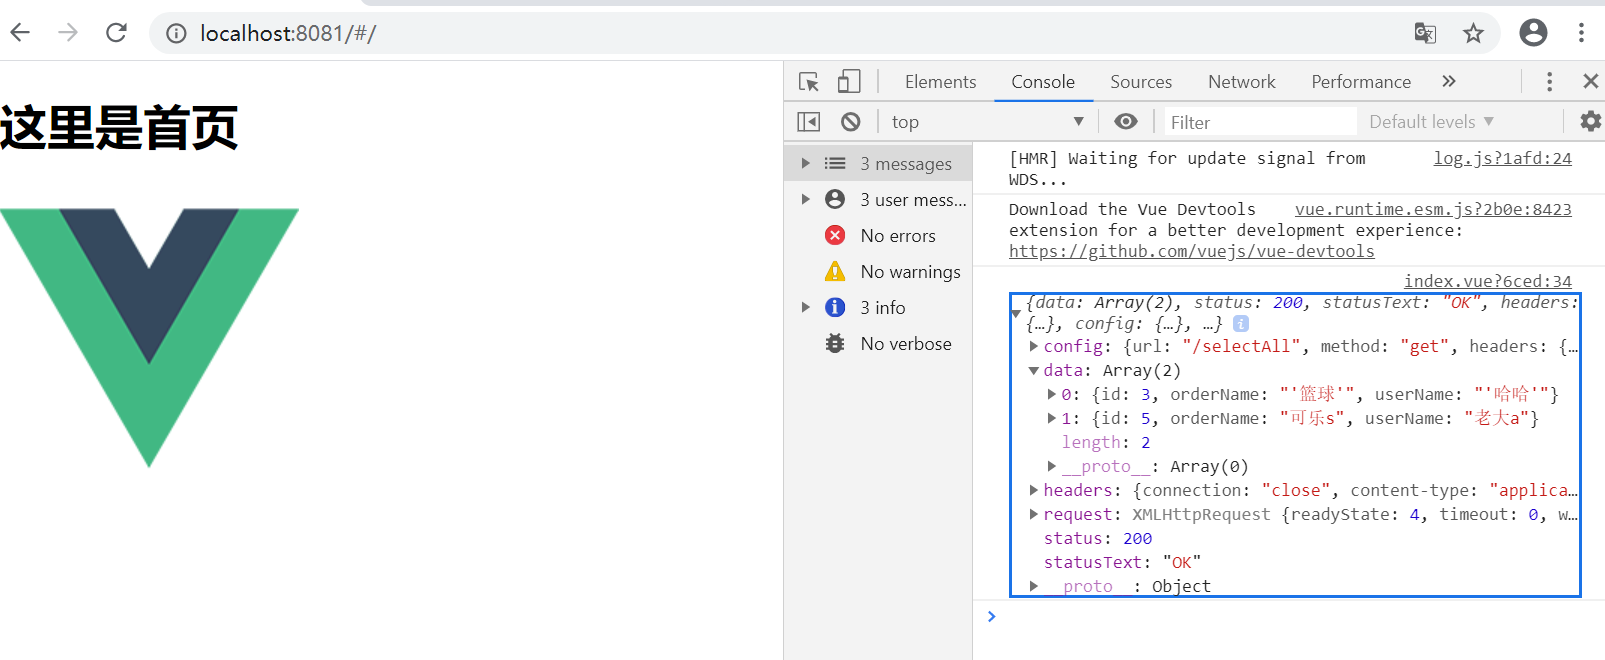Expand array item 1 with id 5

tap(1052, 418)
